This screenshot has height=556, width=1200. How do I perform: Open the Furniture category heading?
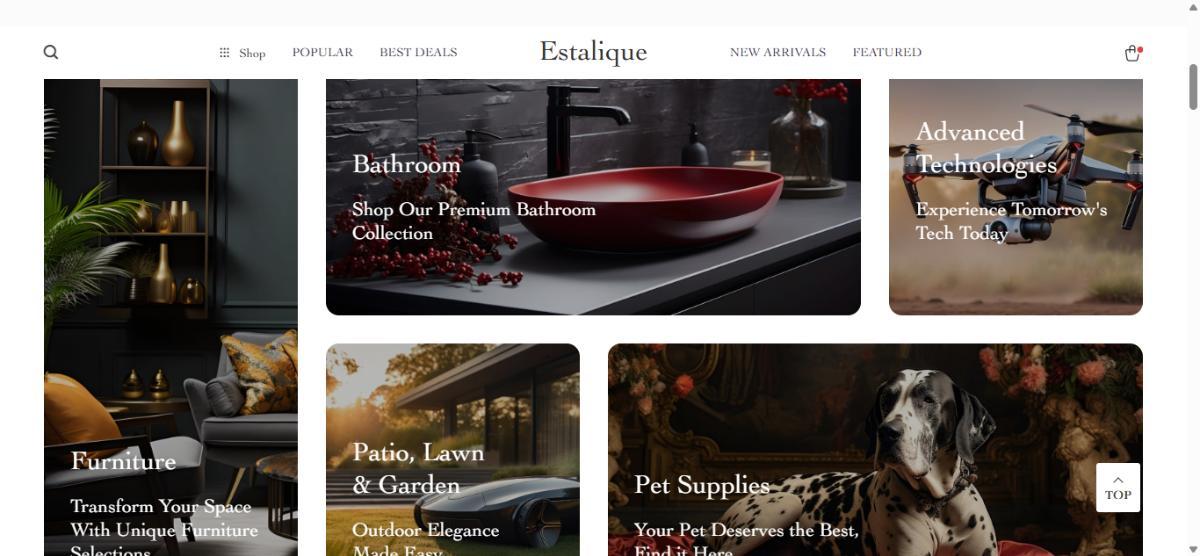pos(123,461)
